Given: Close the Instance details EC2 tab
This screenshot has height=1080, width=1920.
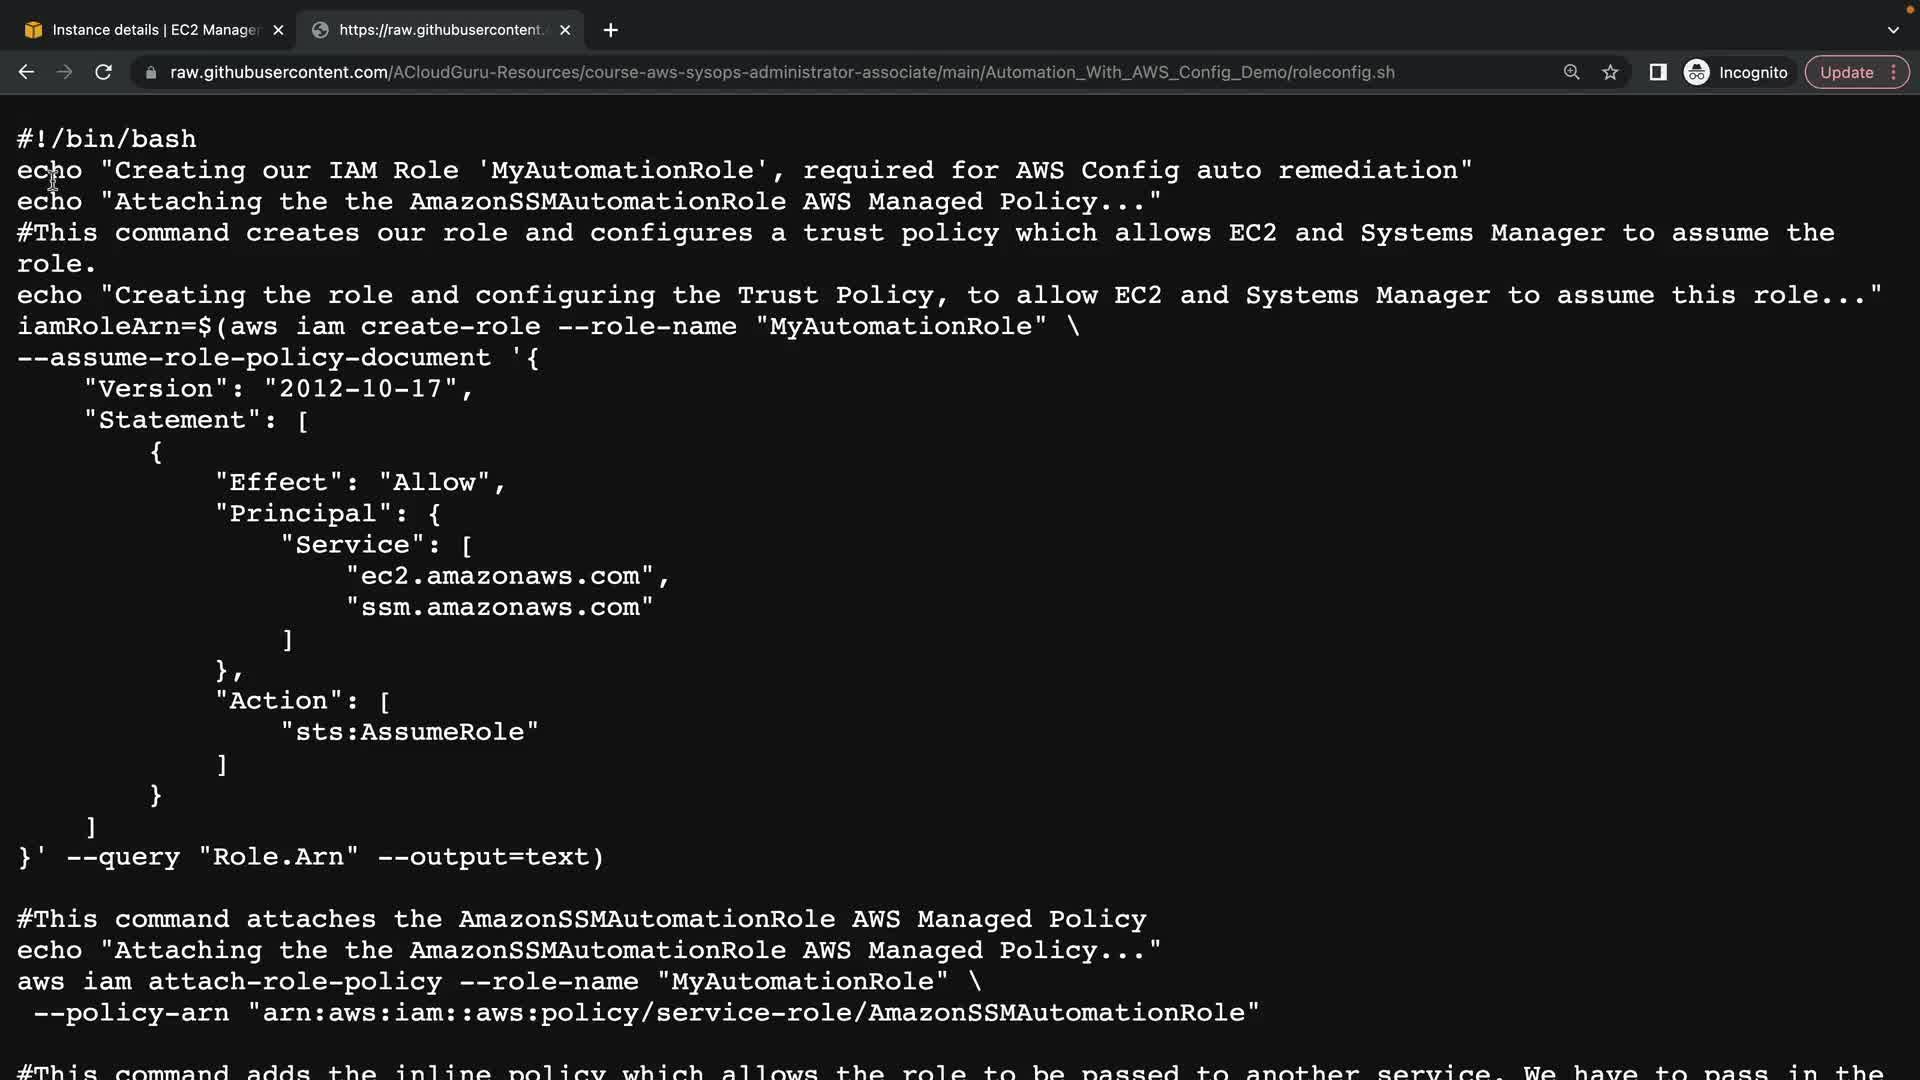Looking at the screenshot, I should 278,30.
